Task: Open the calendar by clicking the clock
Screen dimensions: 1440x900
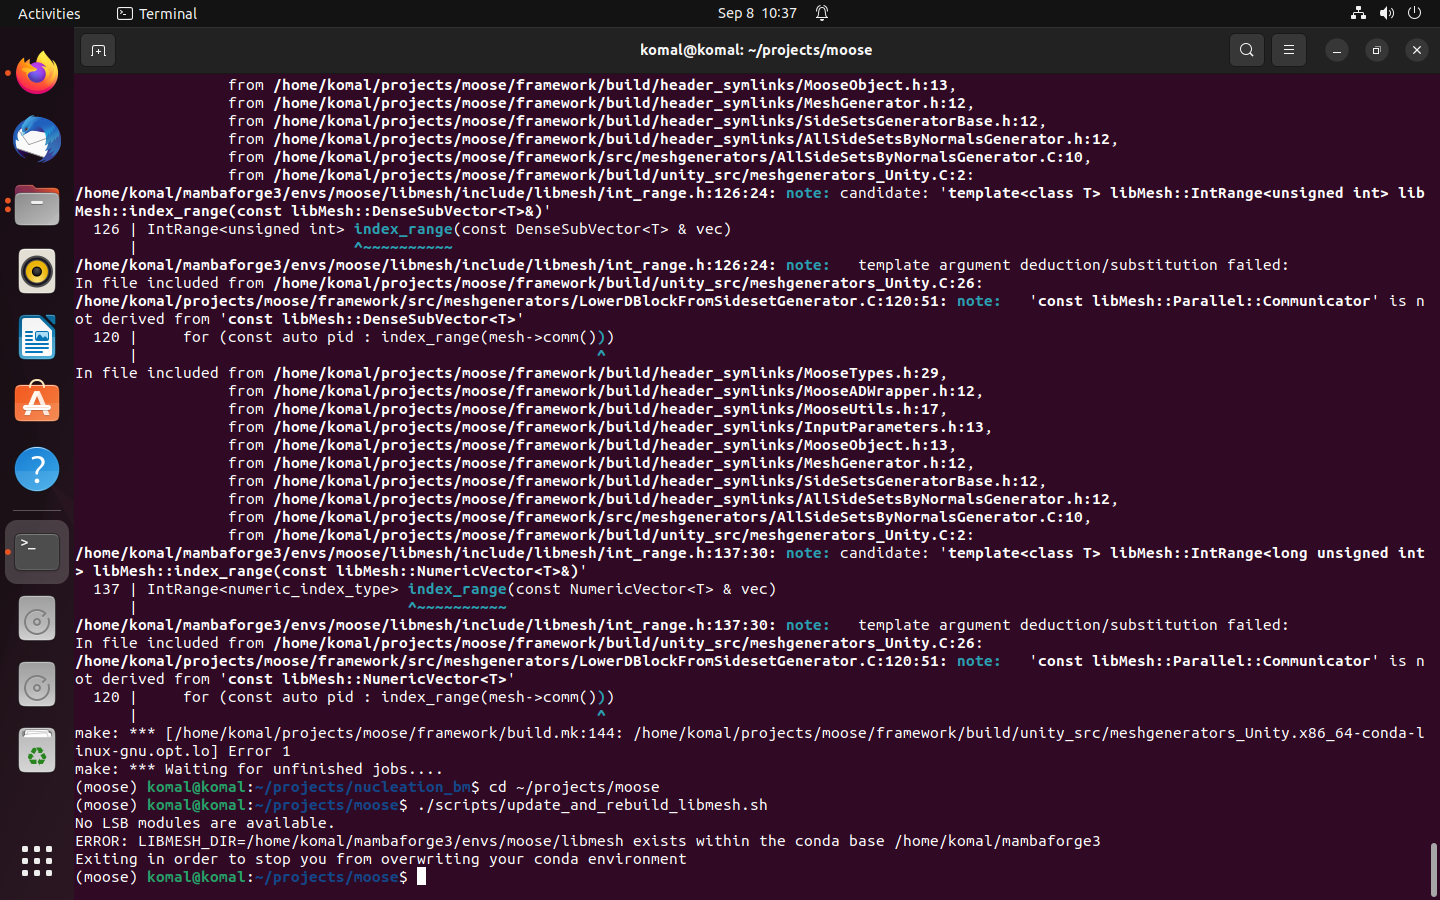Action: tap(756, 13)
